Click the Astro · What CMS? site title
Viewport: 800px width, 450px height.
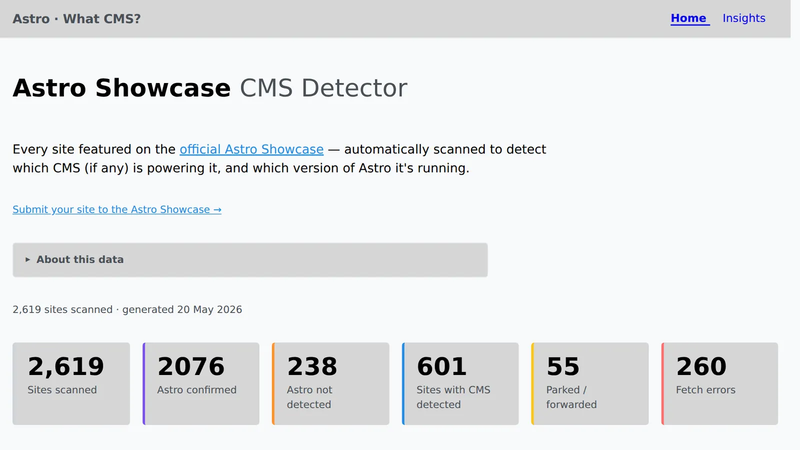point(77,19)
